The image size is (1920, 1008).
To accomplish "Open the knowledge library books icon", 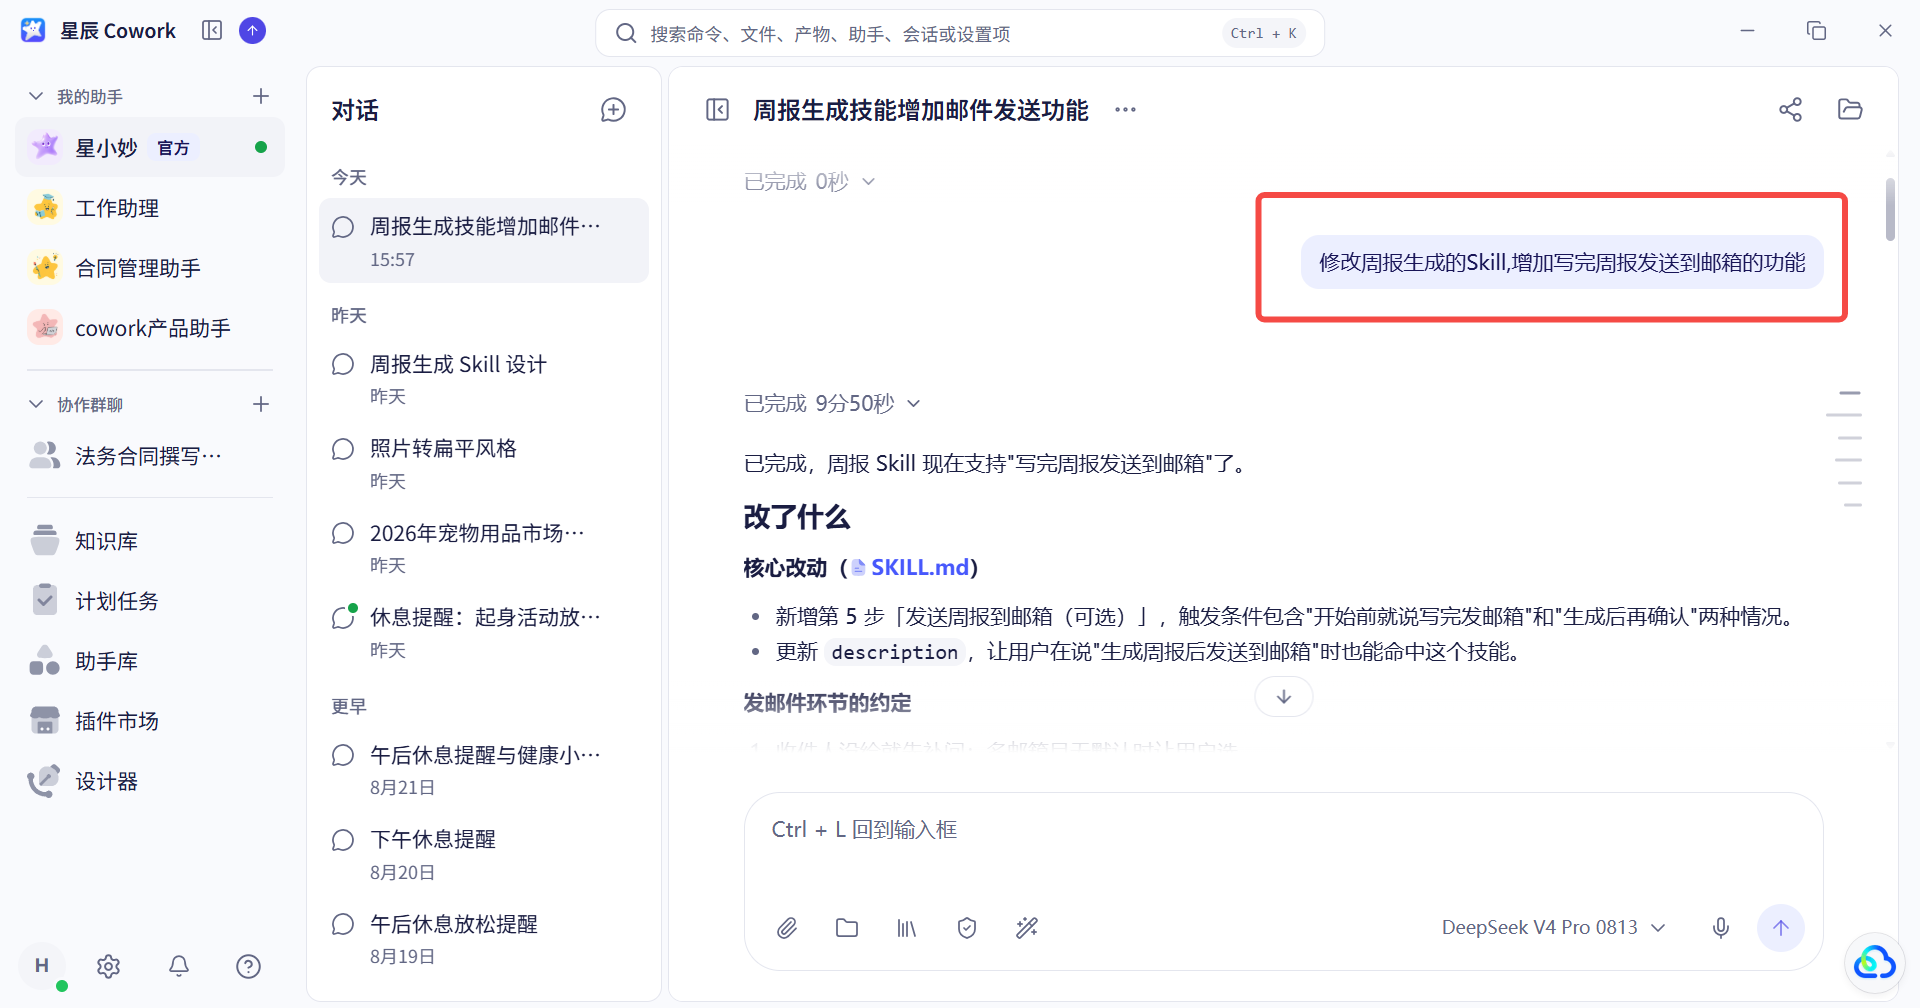I will [907, 928].
